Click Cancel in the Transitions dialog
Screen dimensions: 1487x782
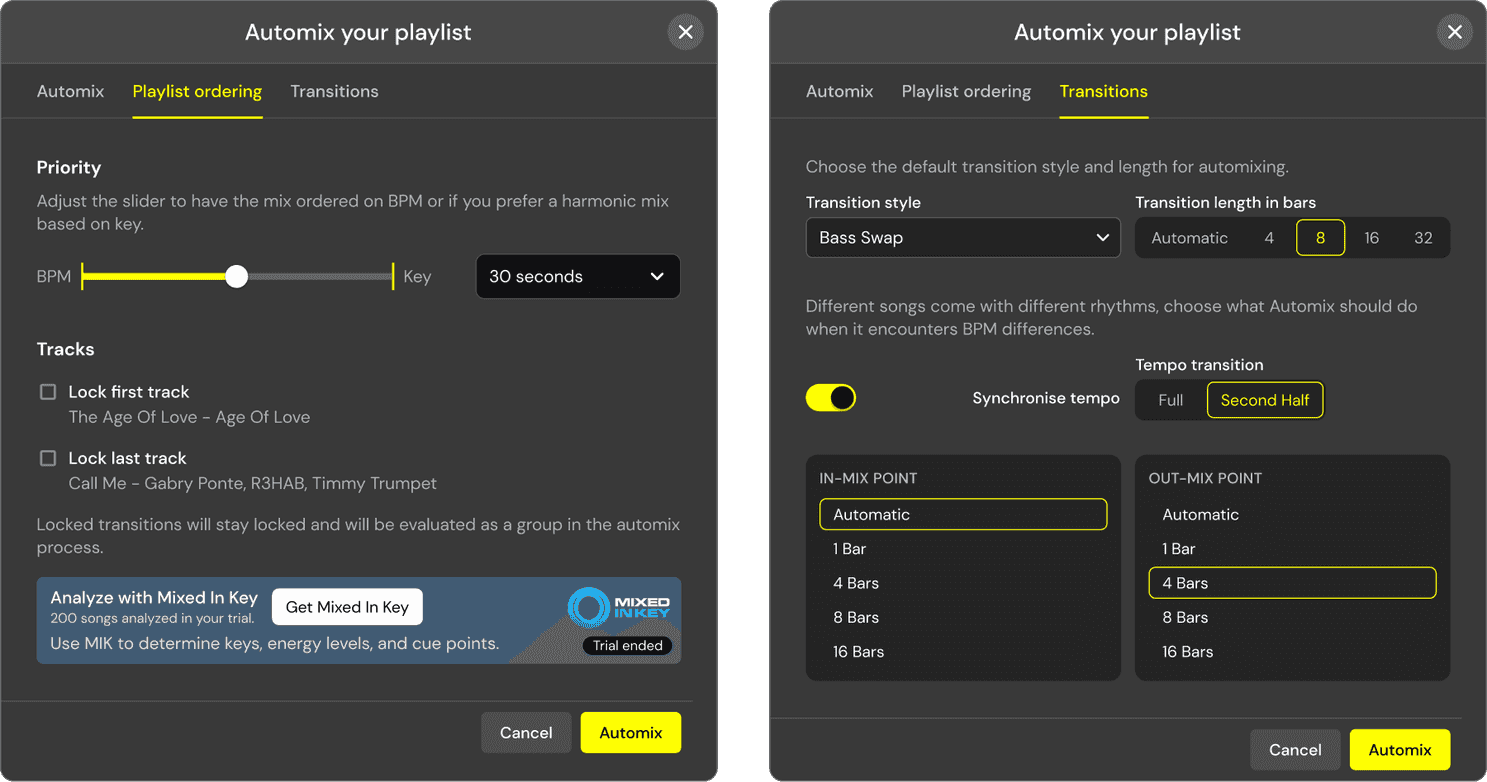coord(1295,750)
